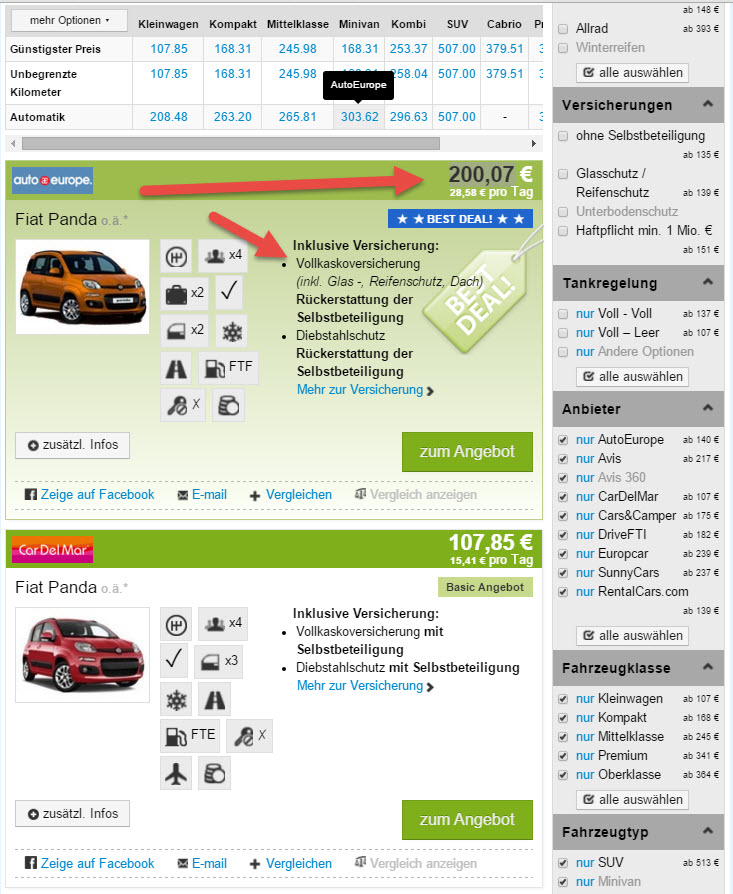Collapse the Fahrzeugtyp filter section
Image resolution: width=733 pixels, height=894 pixels.
[708, 831]
